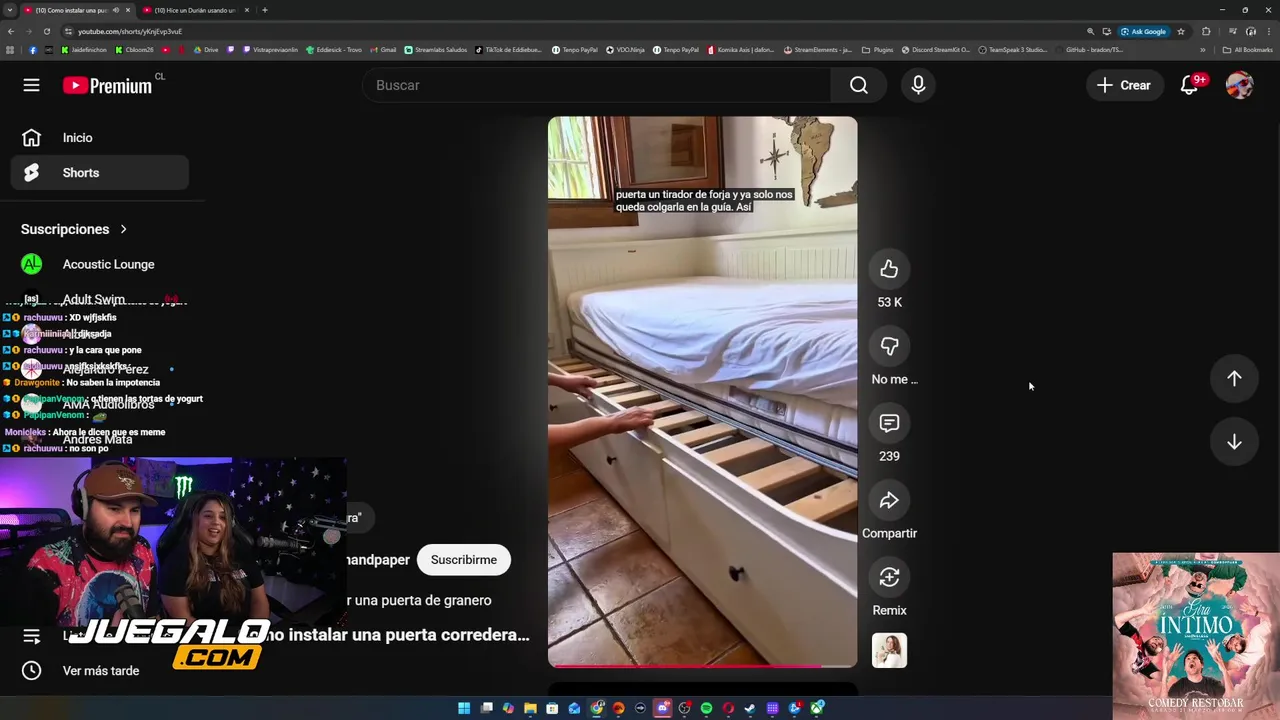Remix this short

click(x=889, y=577)
